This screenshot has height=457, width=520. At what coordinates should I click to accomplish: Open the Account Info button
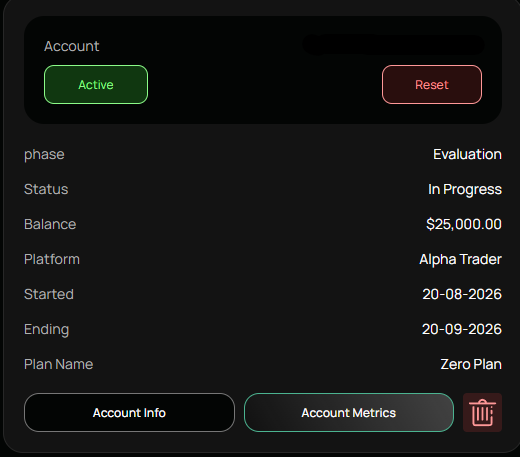[x=129, y=413]
